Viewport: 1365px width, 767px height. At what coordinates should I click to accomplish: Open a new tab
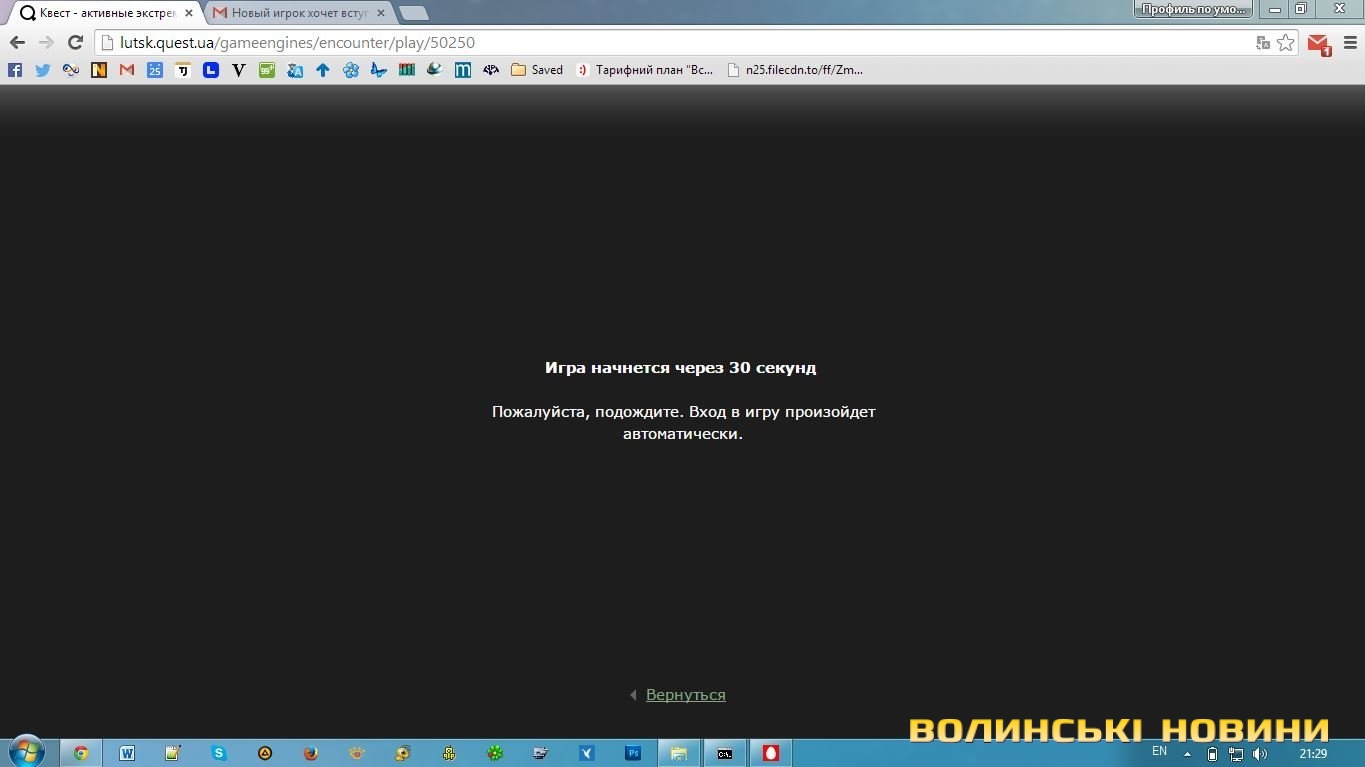click(x=413, y=13)
